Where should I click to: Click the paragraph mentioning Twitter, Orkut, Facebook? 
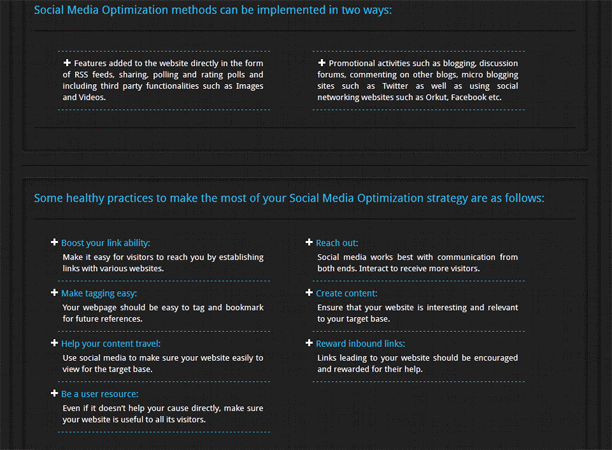coord(417,80)
